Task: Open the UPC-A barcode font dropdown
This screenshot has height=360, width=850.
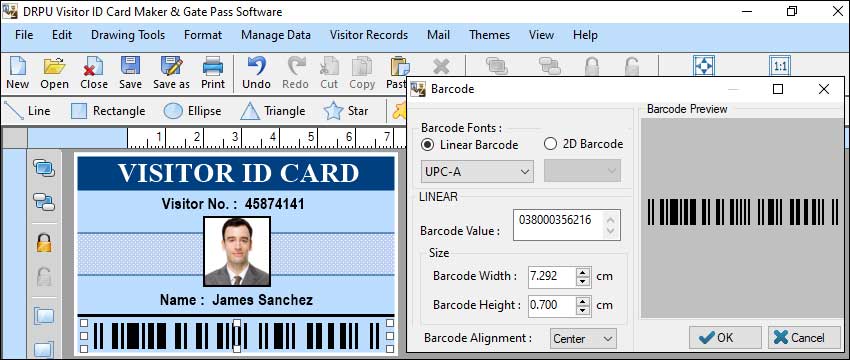Action: click(x=477, y=171)
